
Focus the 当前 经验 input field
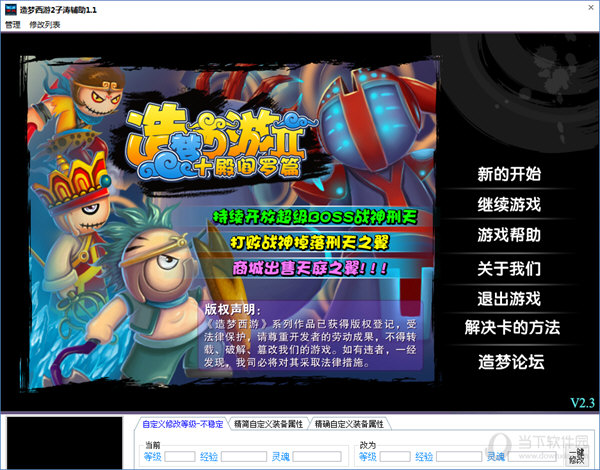coord(244,457)
